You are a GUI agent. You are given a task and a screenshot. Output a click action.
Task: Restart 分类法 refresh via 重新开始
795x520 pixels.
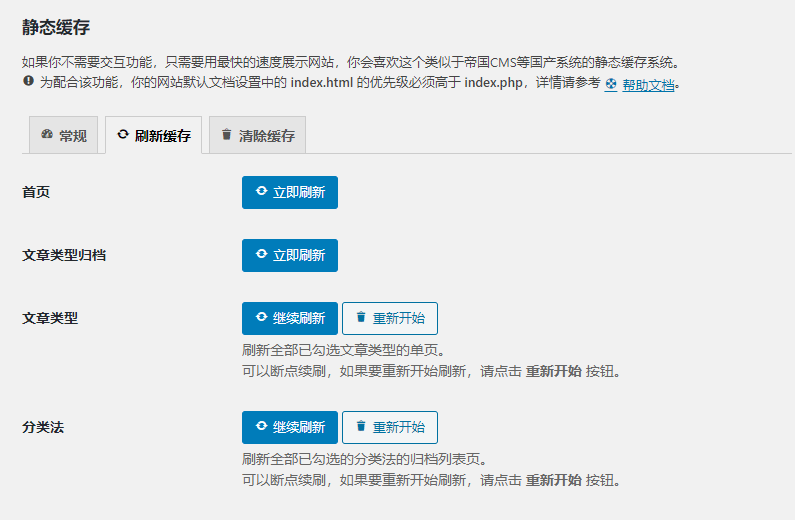click(390, 427)
